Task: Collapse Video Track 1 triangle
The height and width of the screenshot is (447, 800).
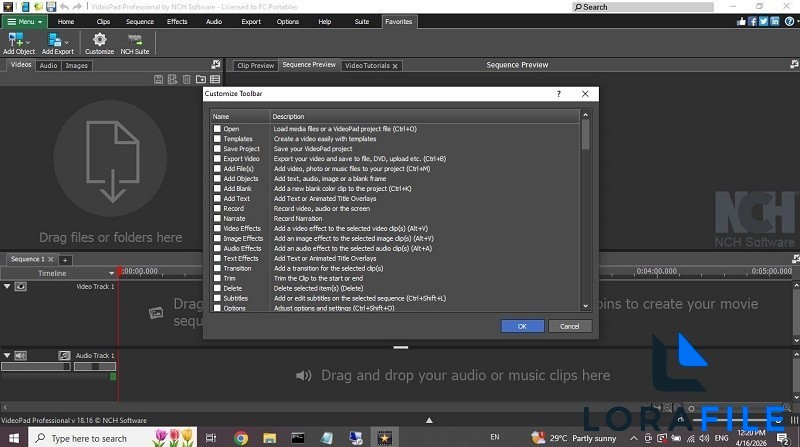Action: pyautogui.click(x=7, y=287)
